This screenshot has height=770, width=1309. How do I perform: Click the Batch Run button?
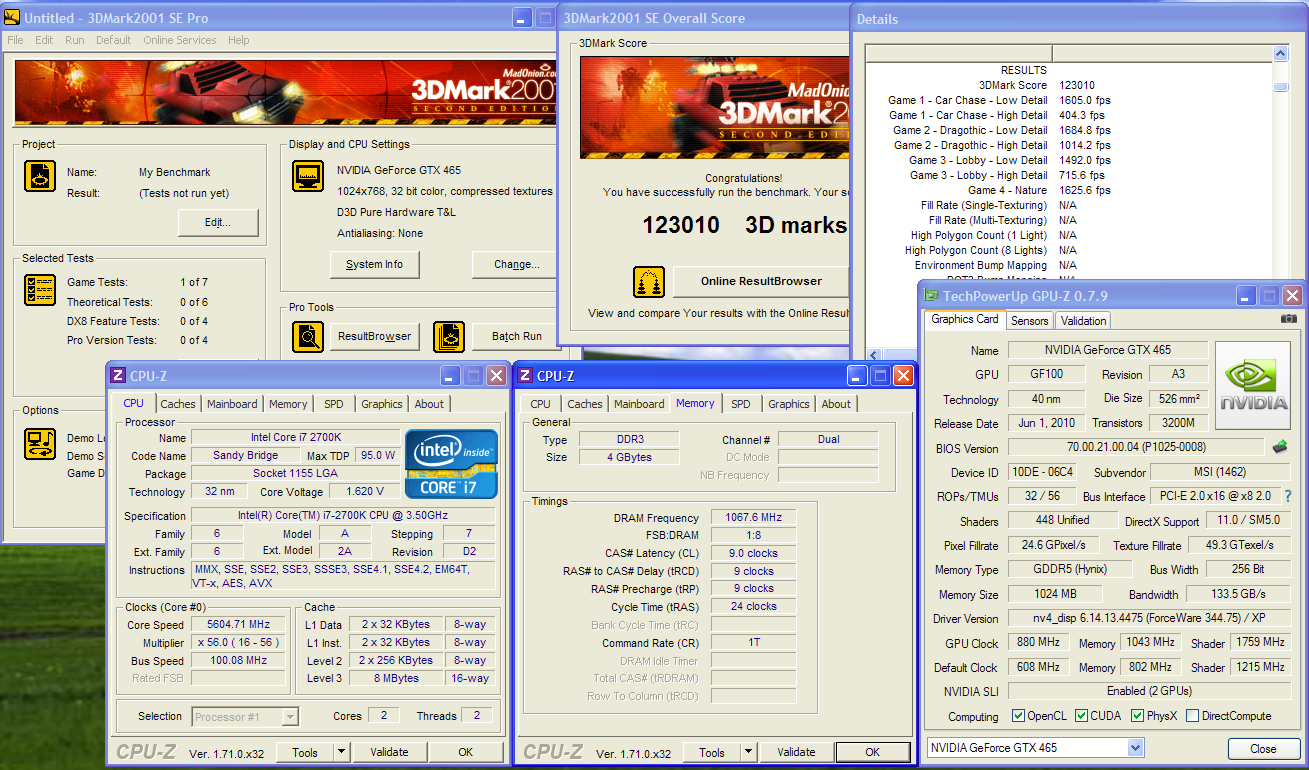pos(516,336)
